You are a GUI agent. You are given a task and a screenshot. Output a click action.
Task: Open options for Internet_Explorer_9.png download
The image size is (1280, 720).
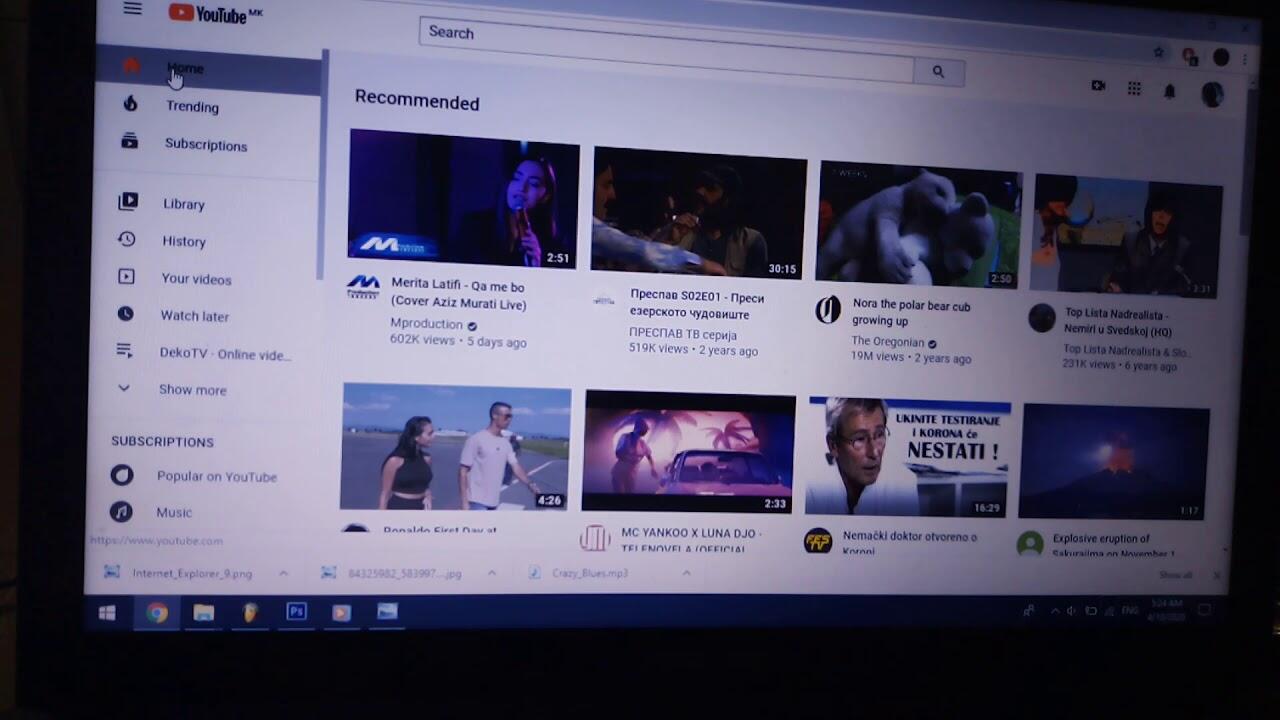click(x=284, y=573)
